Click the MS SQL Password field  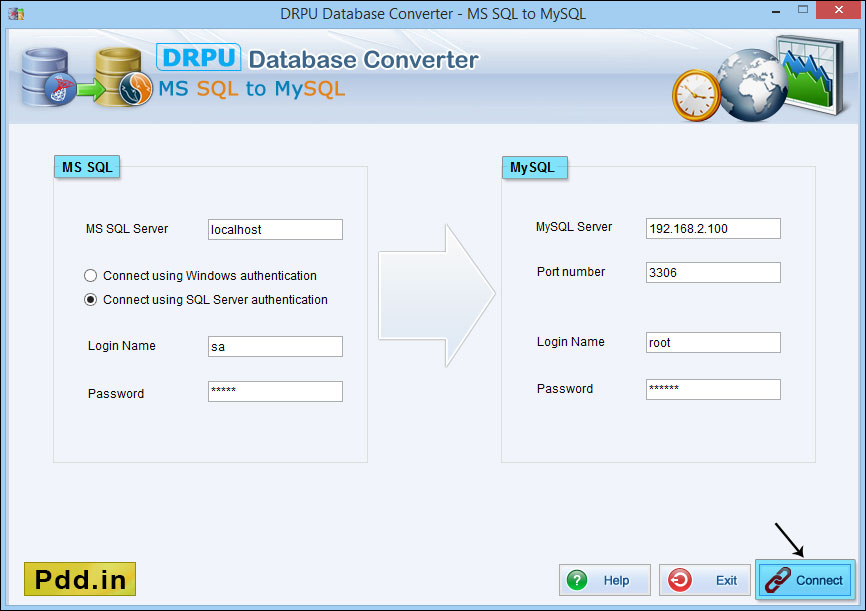pyautogui.click(x=275, y=392)
